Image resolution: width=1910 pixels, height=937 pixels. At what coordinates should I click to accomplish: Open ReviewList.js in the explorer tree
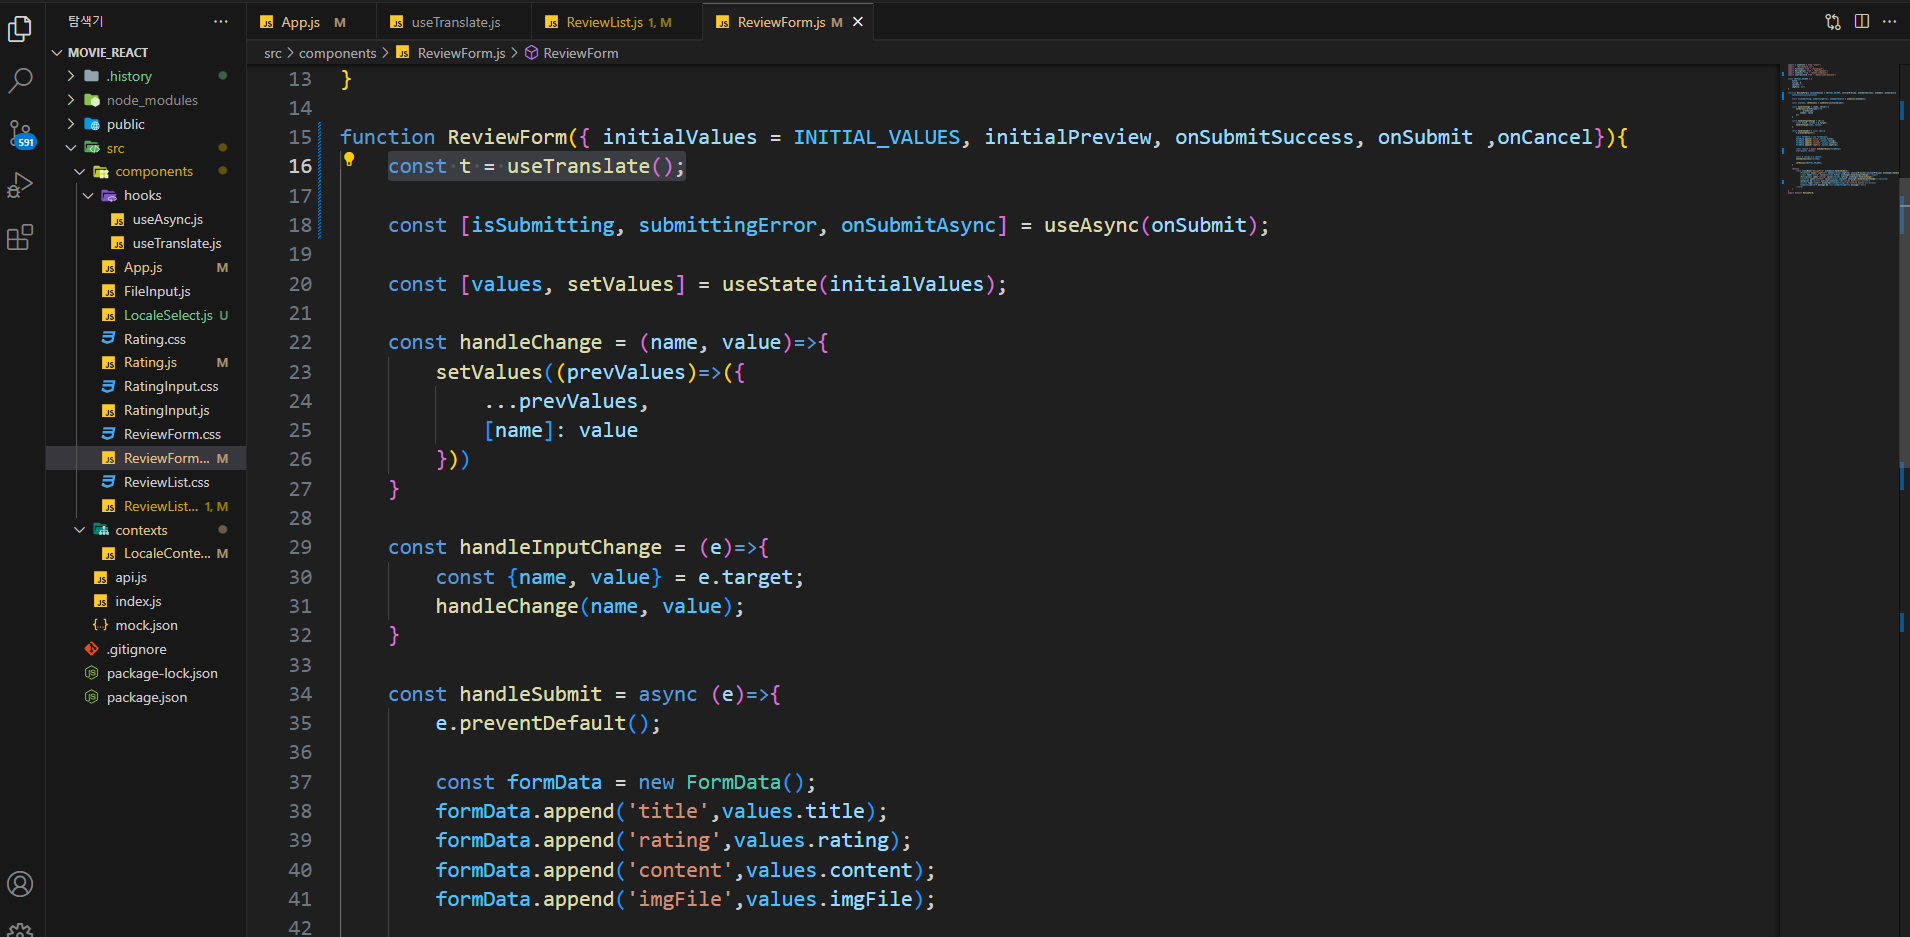coord(146,506)
